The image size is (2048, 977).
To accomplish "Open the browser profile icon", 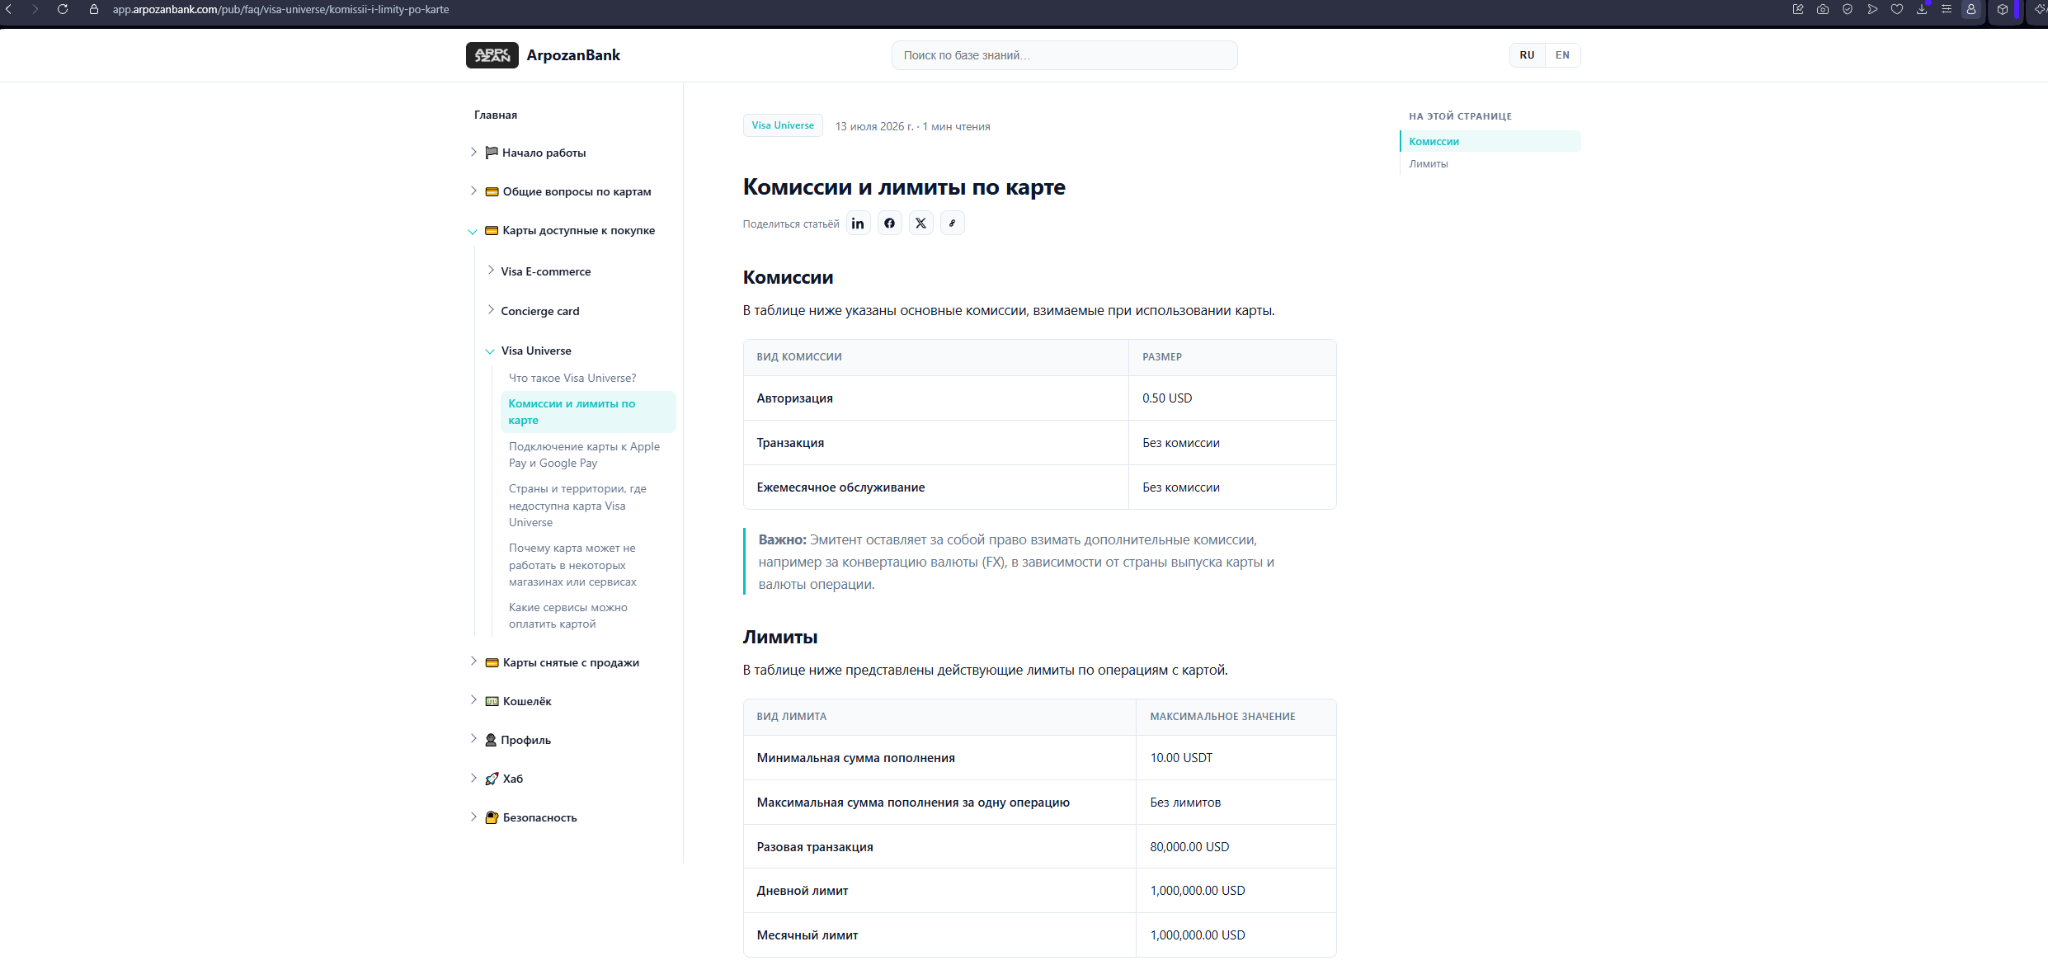I will [x=1971, y=9].
